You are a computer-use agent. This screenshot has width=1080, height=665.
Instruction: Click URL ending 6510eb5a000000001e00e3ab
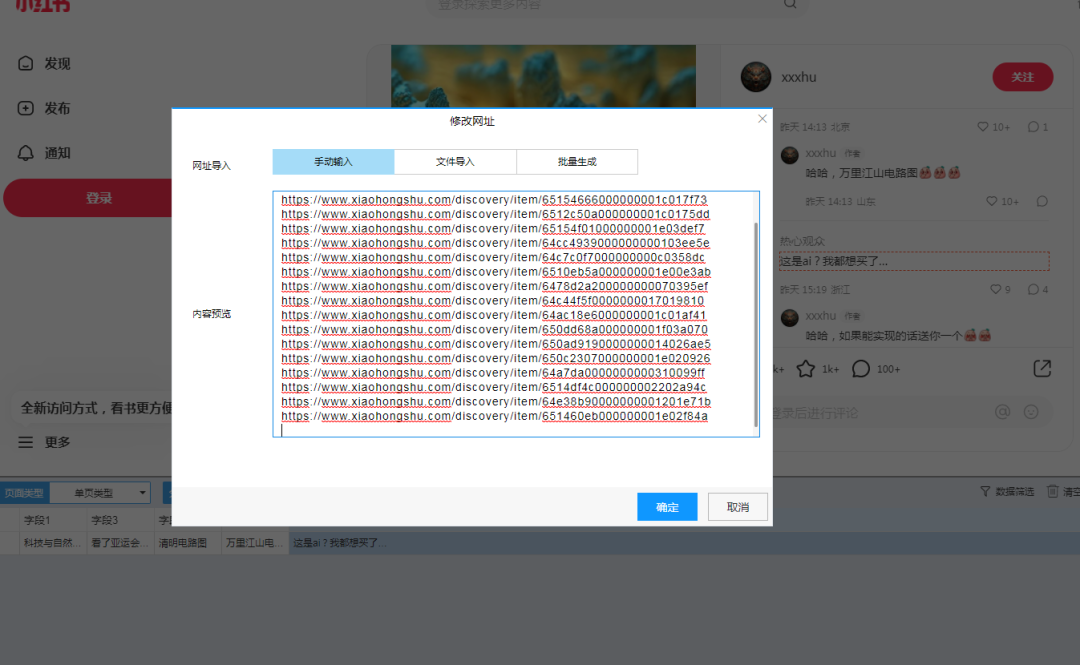(496, 272)
